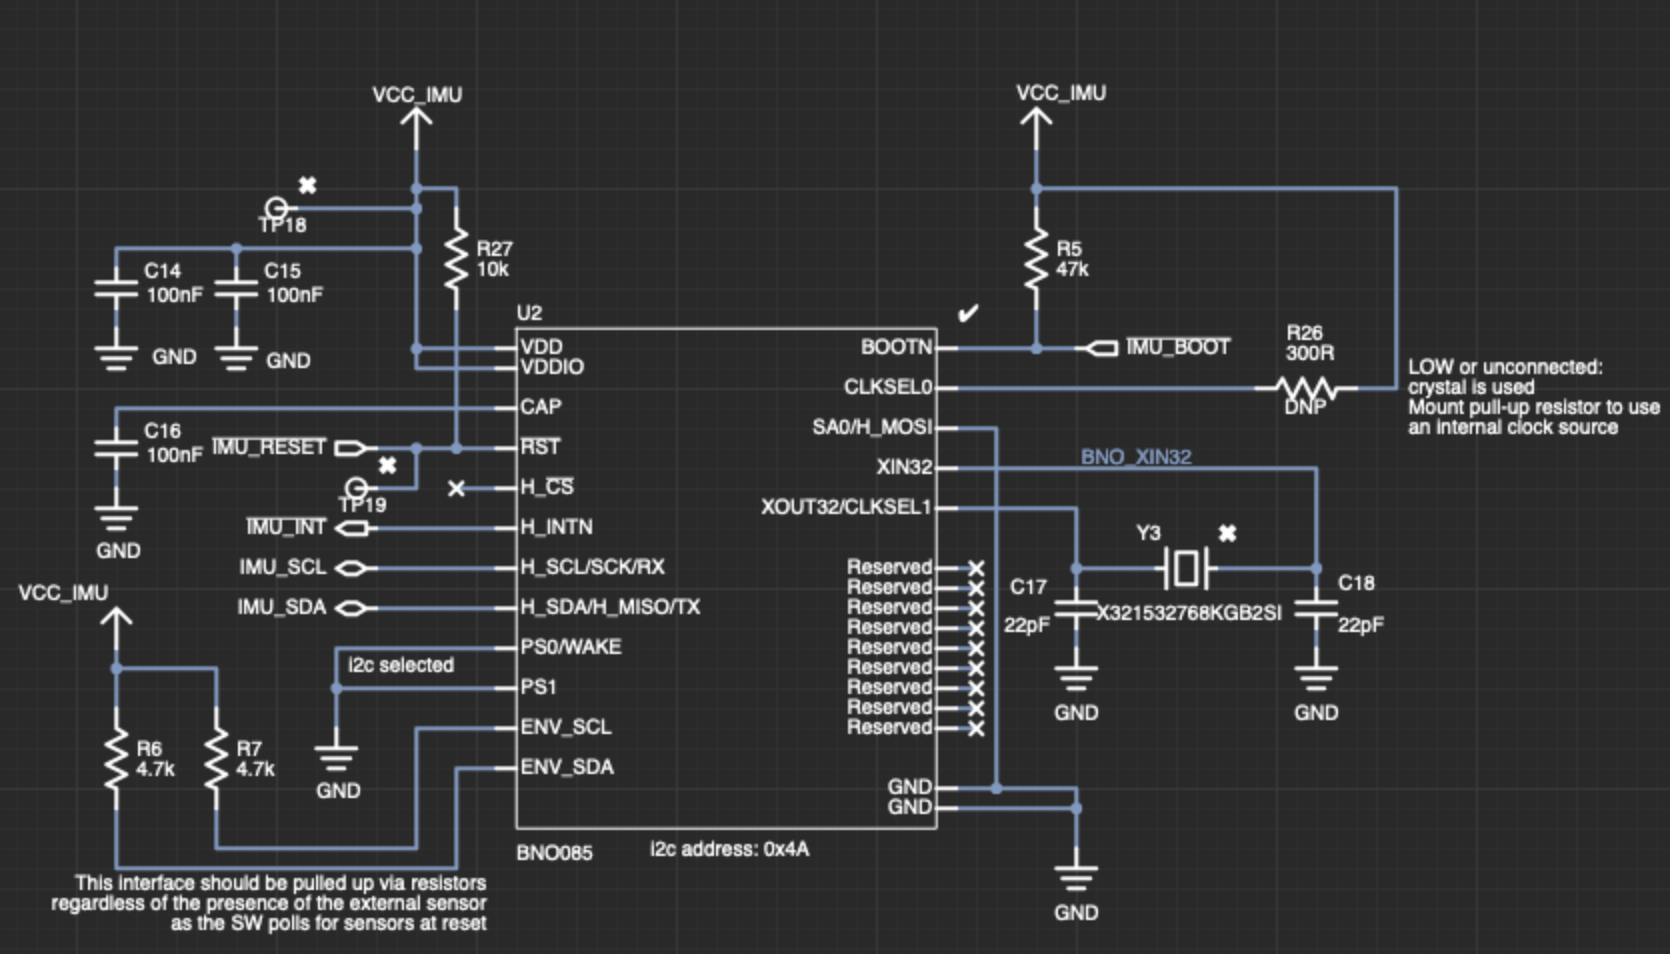Click the X marker beside Y3 crystal
This screenshot has height=954, width=1670.
coord(1228,533)
